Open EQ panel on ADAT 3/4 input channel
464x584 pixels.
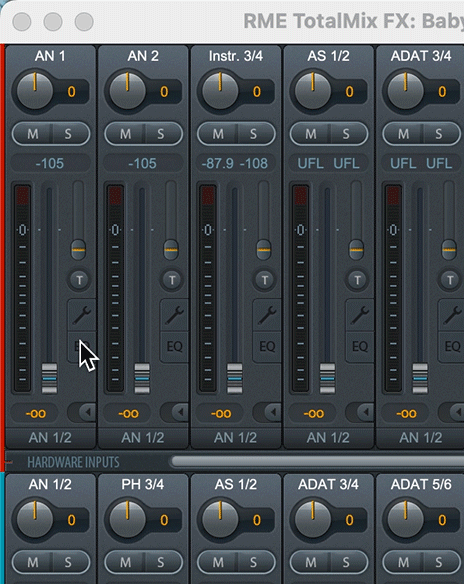[x=451, y=347]
